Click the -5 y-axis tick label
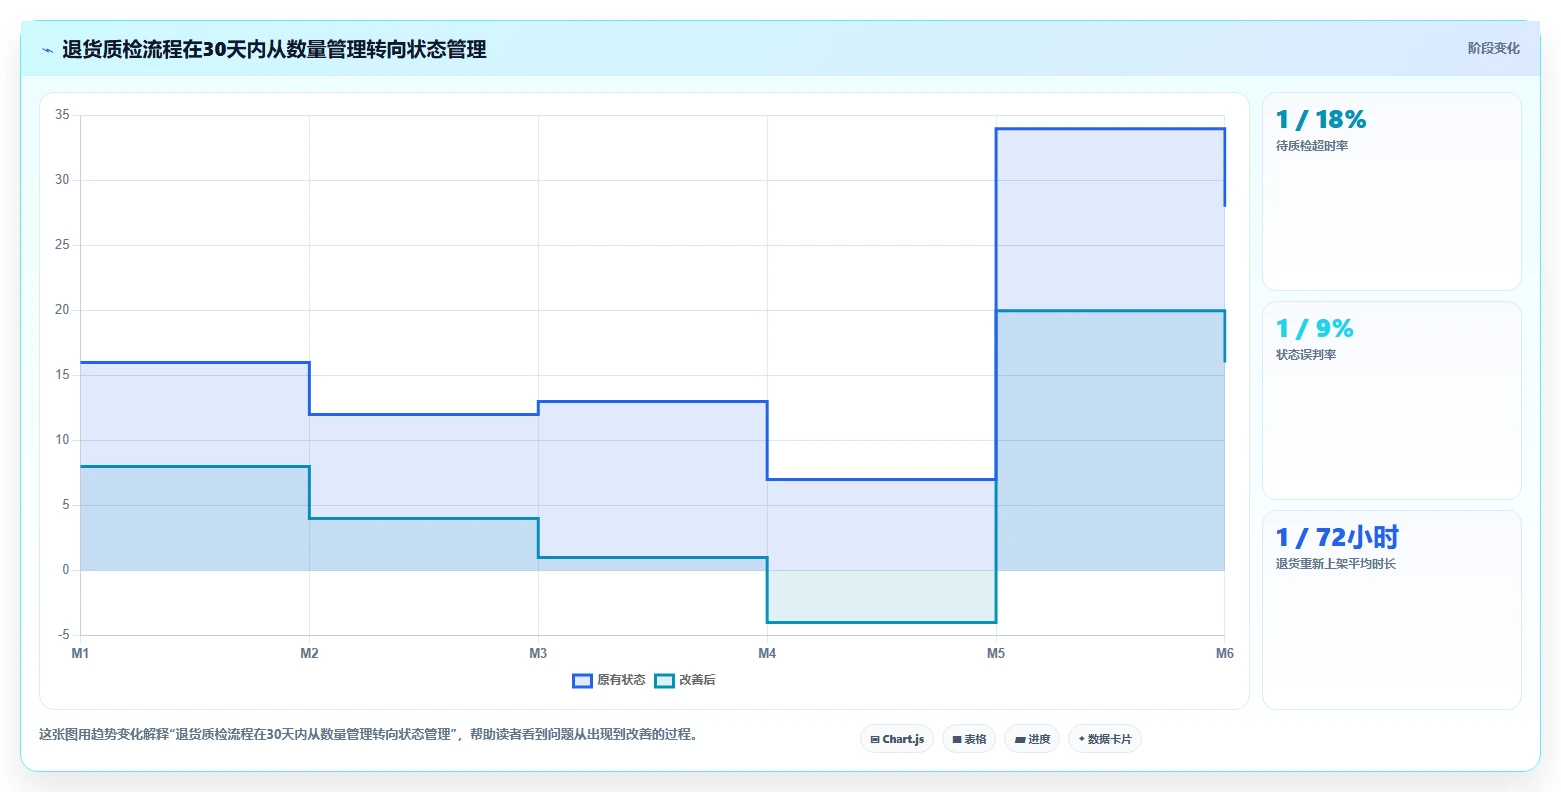Screen dimensions: 1561x792 (x=64, y=635)
